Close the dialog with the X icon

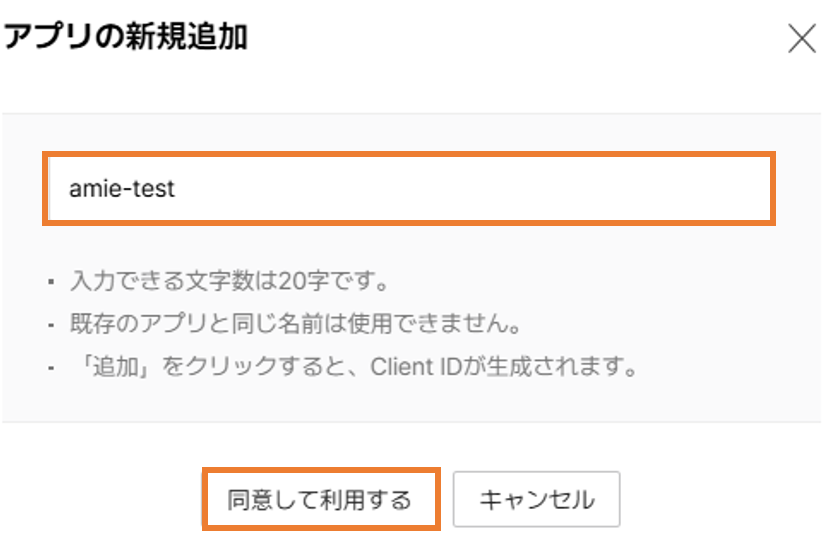802,40
